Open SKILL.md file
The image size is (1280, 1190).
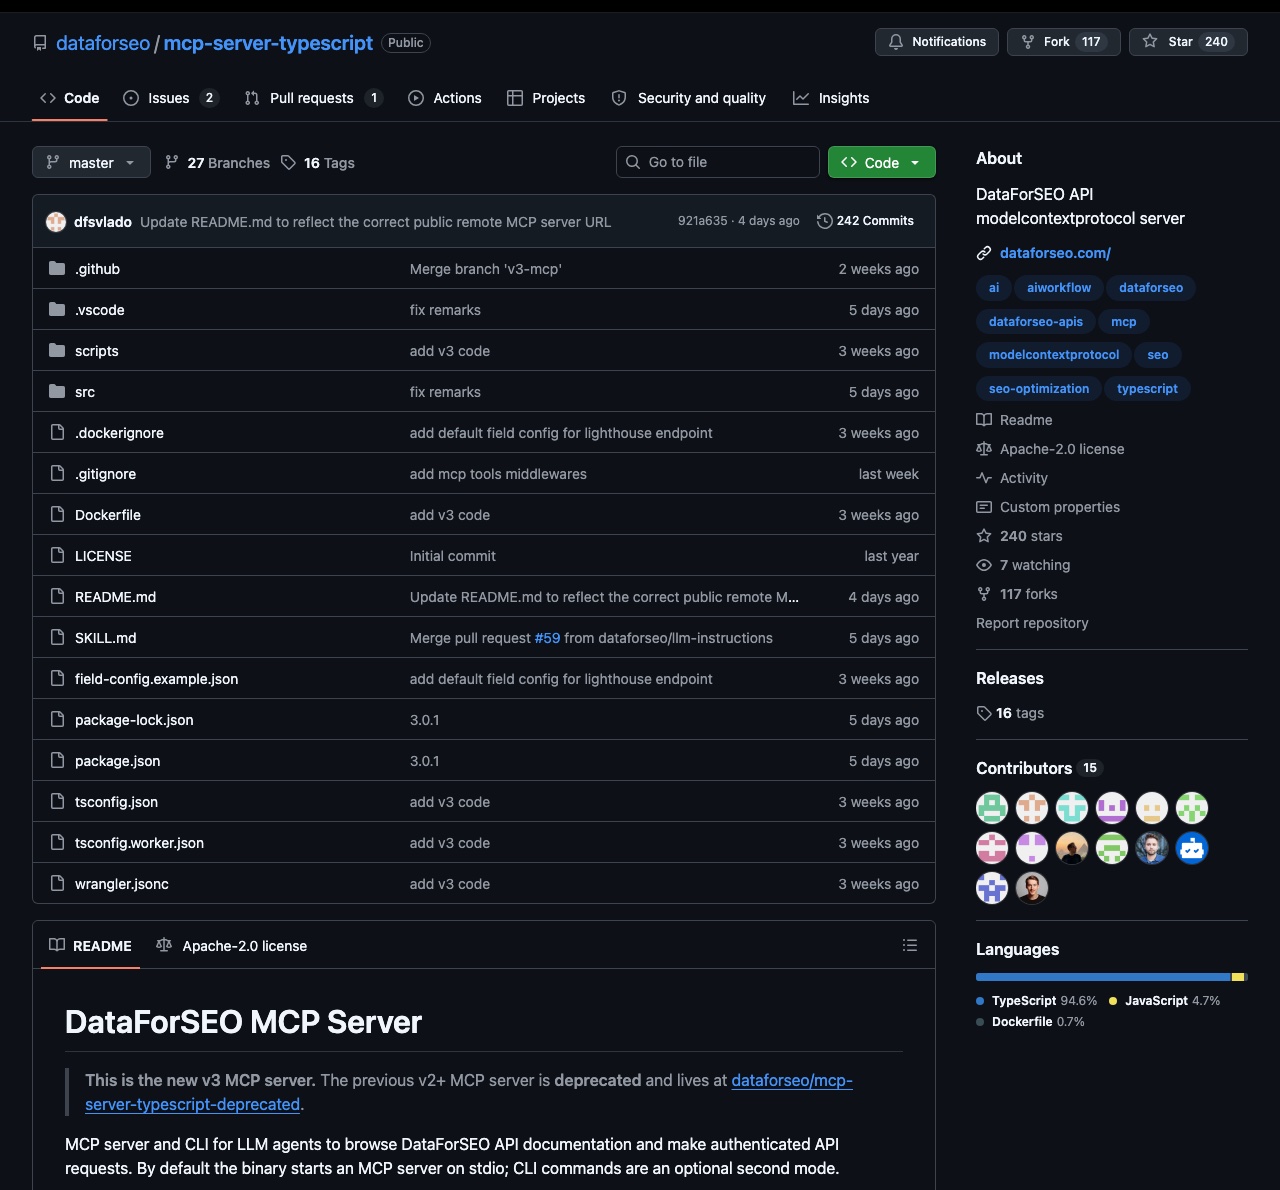pyautogui.click(x=105, y=638)
